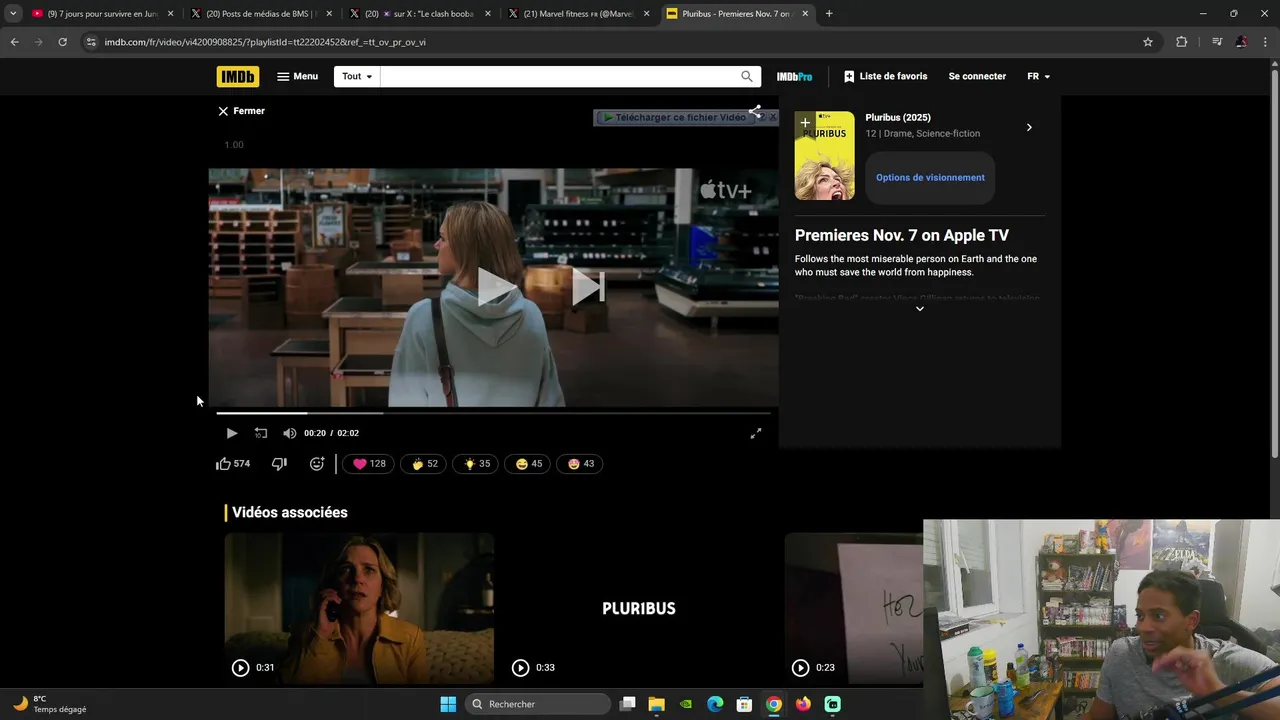Open File Explorer from taskbar

coord(656,704)
